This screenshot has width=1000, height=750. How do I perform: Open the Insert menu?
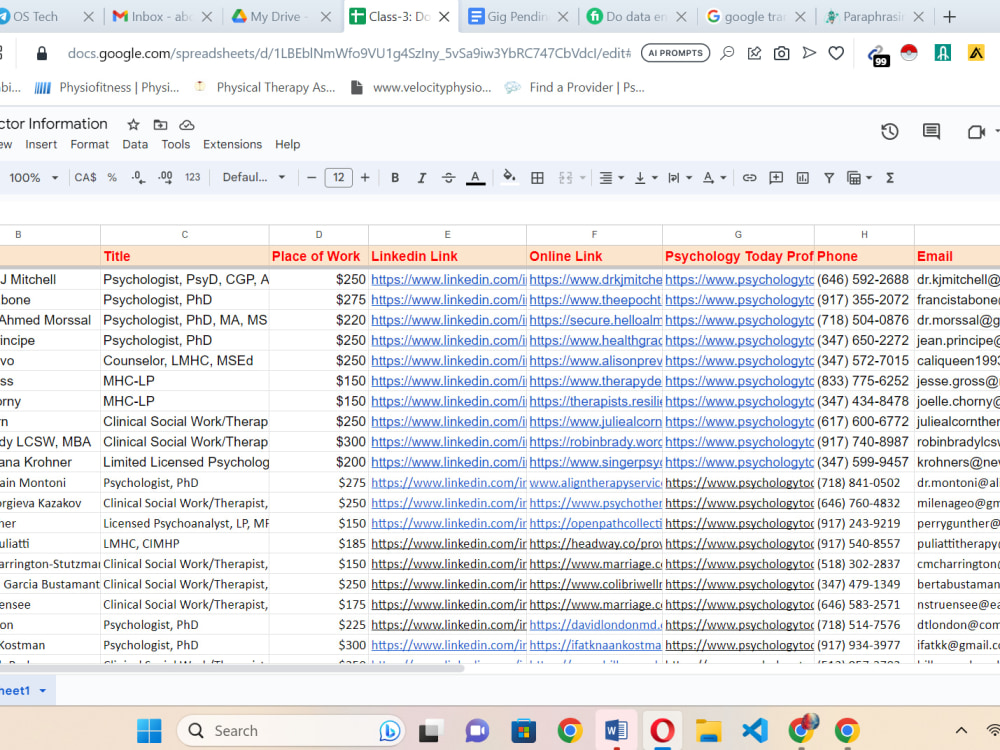(41, 145)
